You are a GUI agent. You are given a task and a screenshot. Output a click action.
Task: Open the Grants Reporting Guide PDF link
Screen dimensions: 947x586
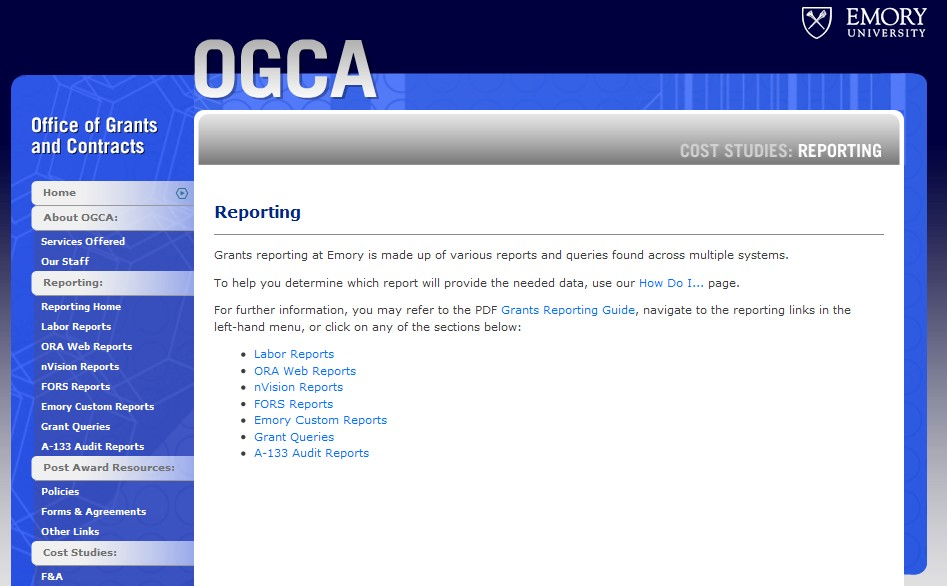568,310
